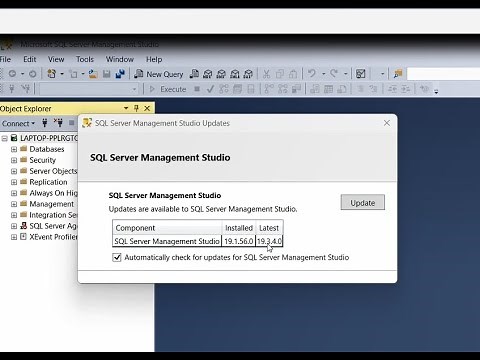Collapse the LAPTOP-PPLRGTC server node
480x360 pixels.
4,138
